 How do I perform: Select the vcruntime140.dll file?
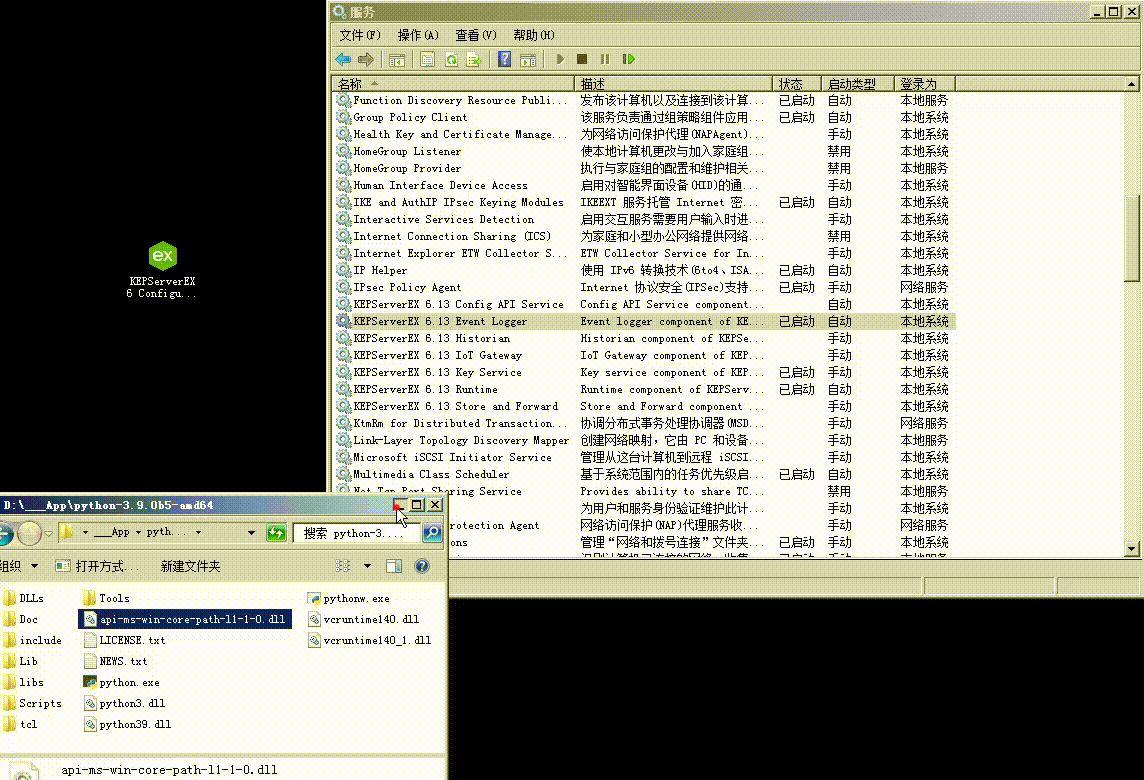[363, 619]
